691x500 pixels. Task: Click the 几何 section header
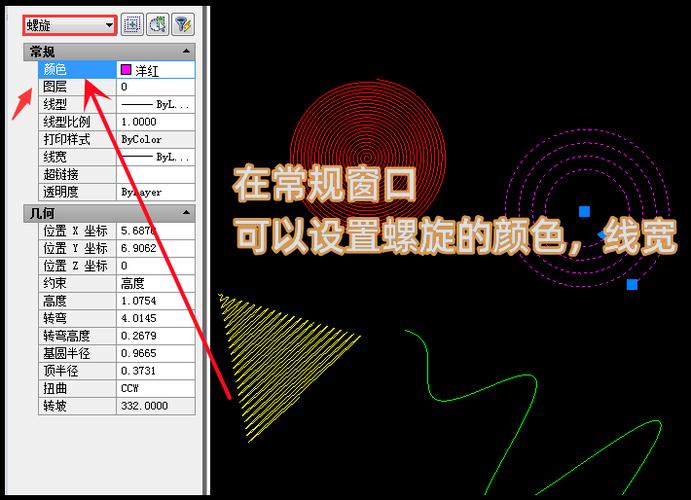[109, 213]
